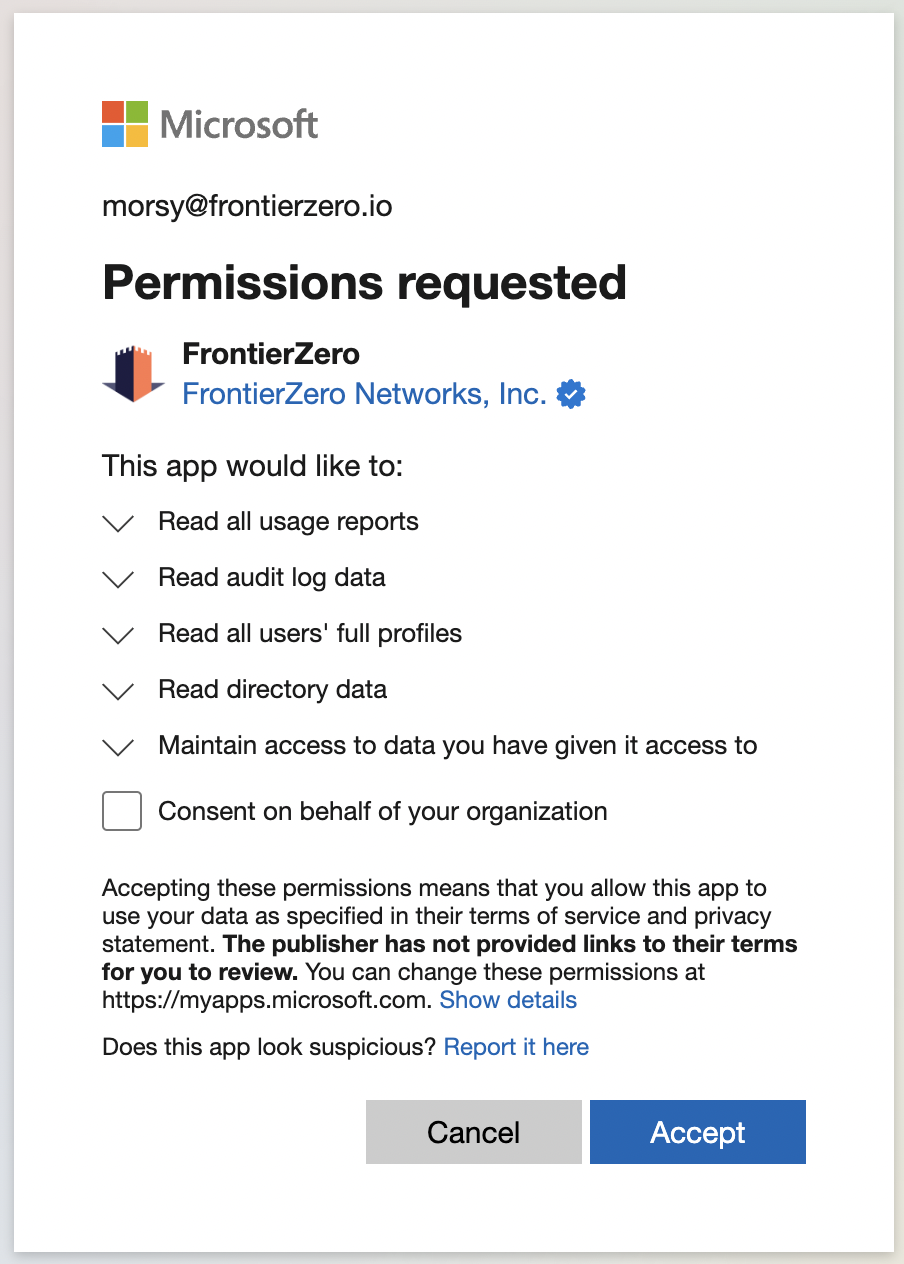This screenshot has width=904, height=1264.
Task: Click the morsy@frontierzero.io account email
Action: point(247,207)
